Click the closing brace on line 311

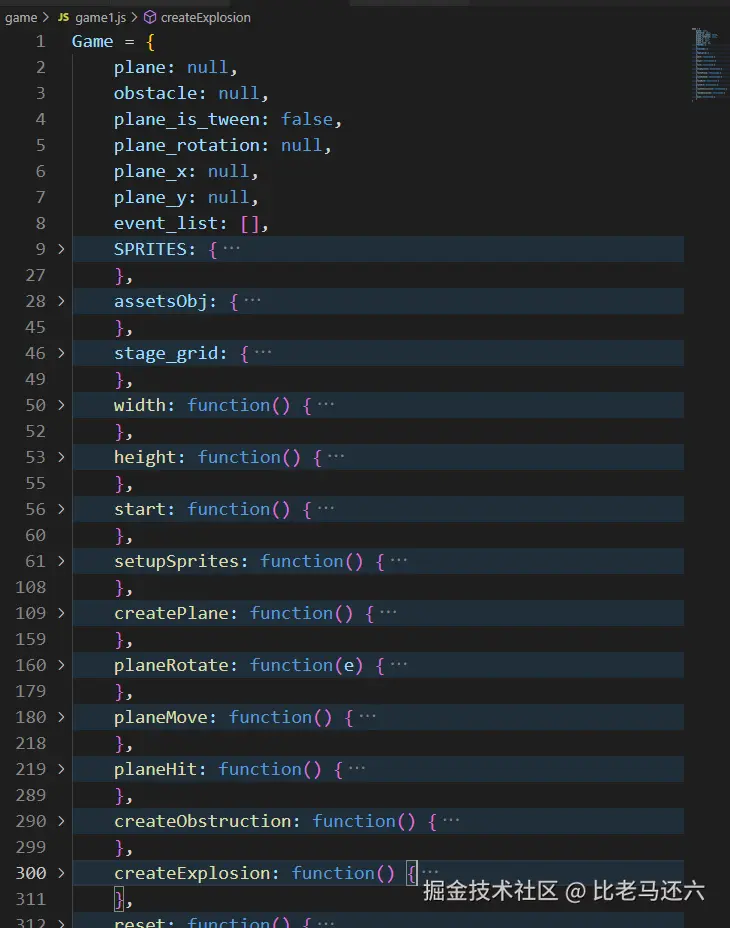(x=119, y=900)
